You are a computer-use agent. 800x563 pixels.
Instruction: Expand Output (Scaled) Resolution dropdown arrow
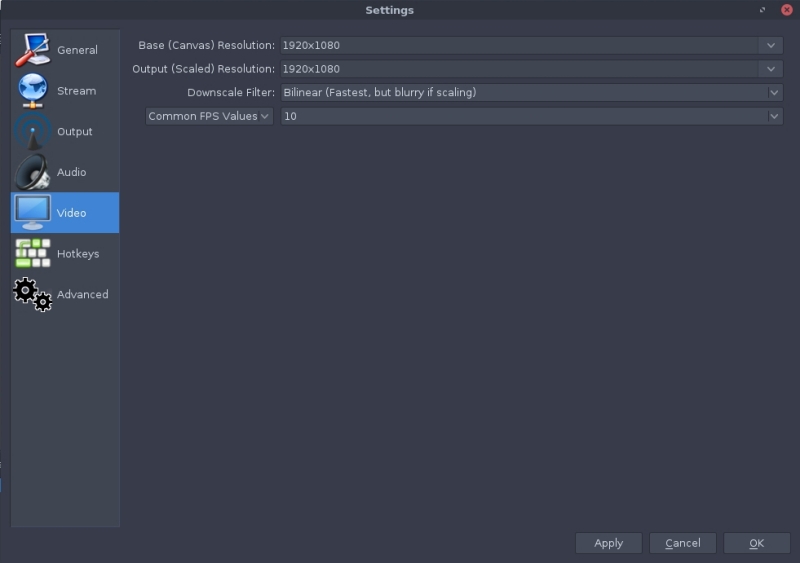[x=770, y=69]
